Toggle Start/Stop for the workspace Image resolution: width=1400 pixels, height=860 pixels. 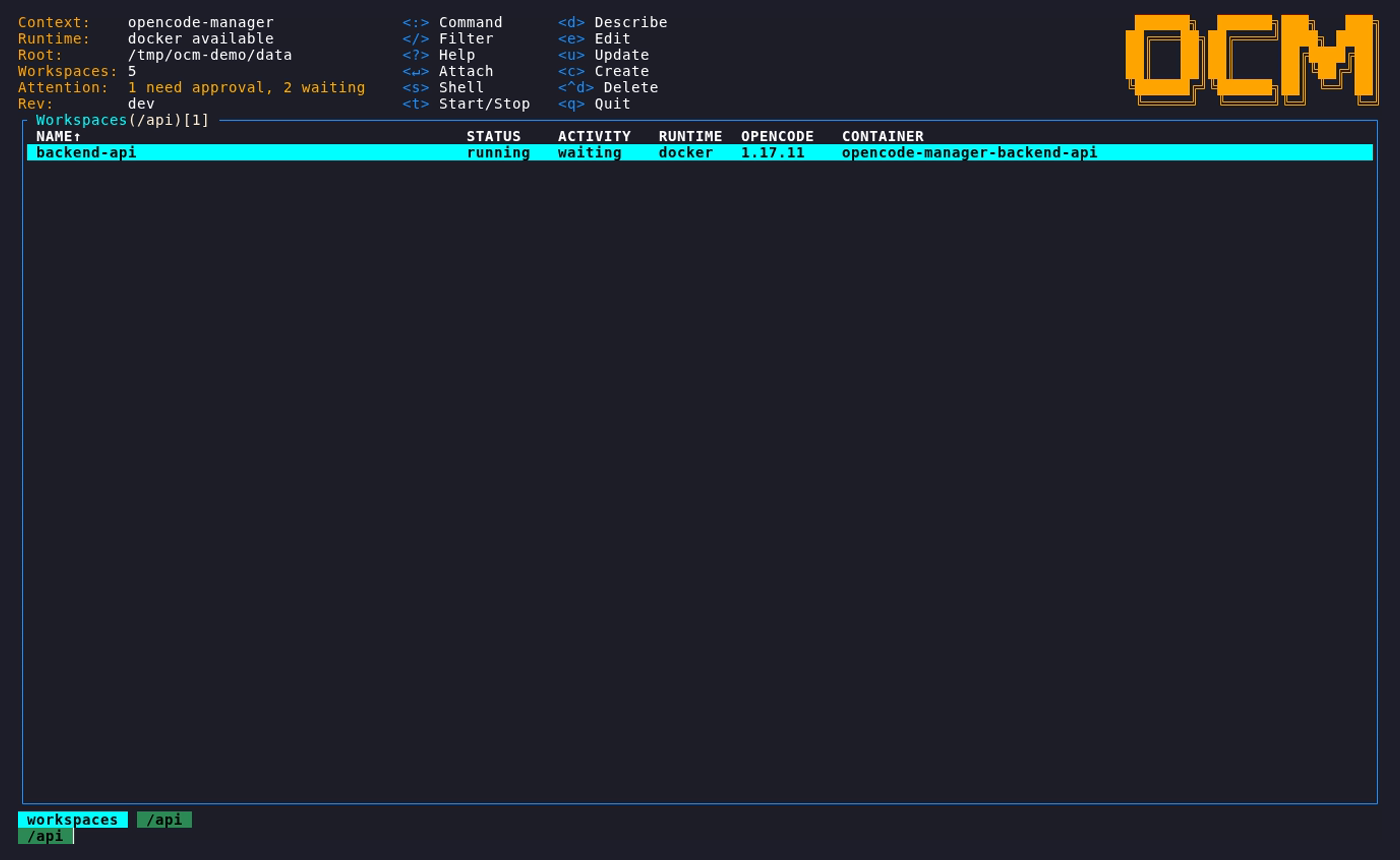coord(467,103)
